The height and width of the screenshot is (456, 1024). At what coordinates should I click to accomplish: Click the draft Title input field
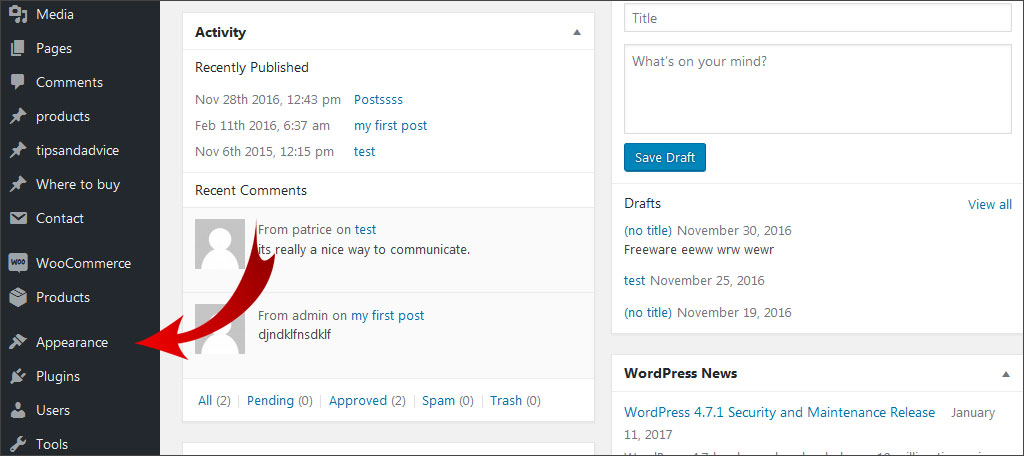tap(817, 18)
